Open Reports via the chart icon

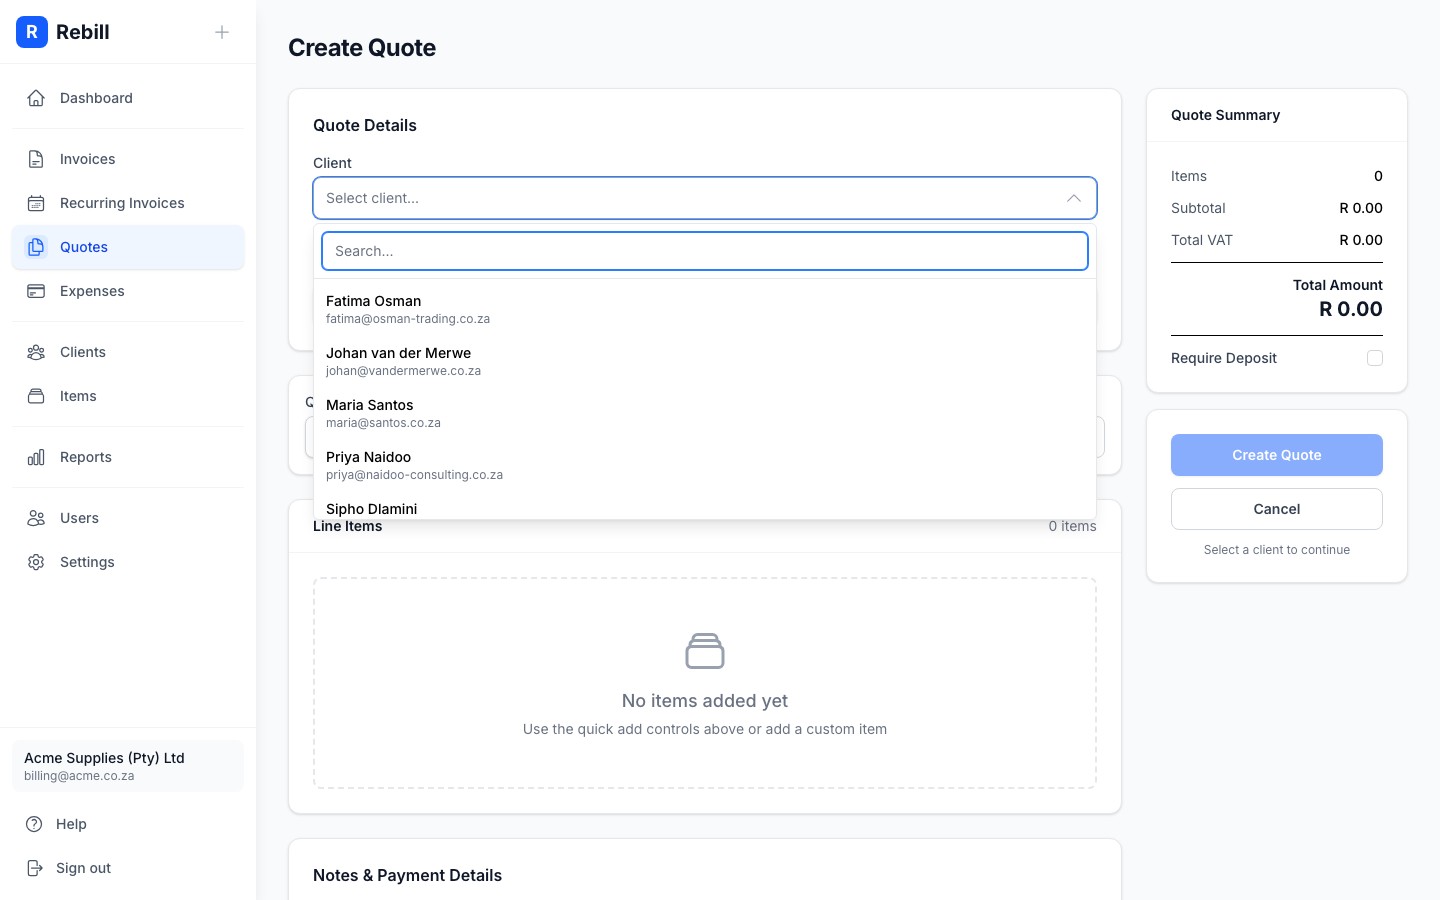37,457
